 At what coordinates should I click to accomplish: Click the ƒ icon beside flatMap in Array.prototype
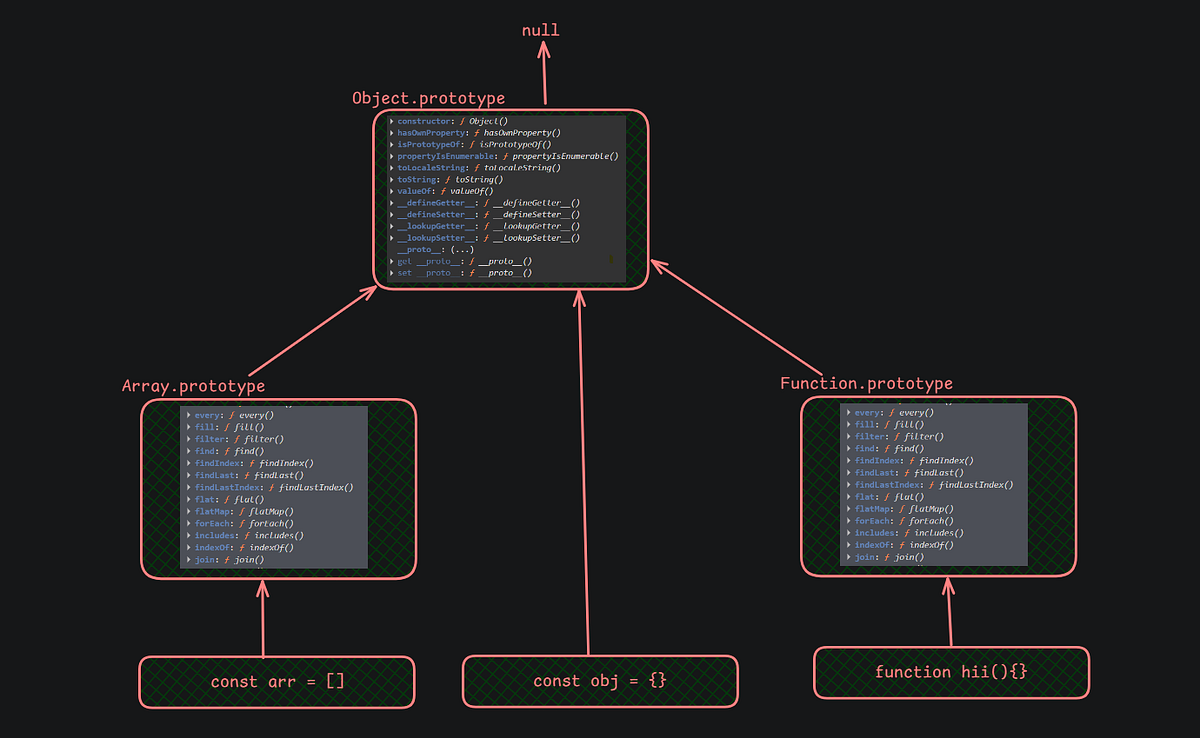point(241,511)
